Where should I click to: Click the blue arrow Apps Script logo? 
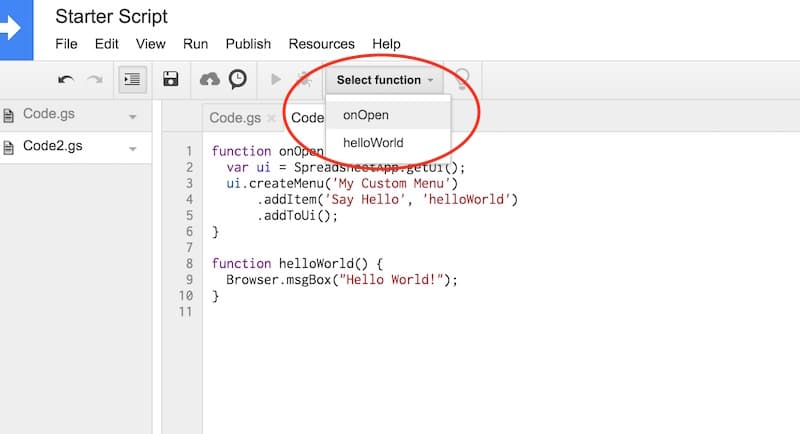click(12, 27)
